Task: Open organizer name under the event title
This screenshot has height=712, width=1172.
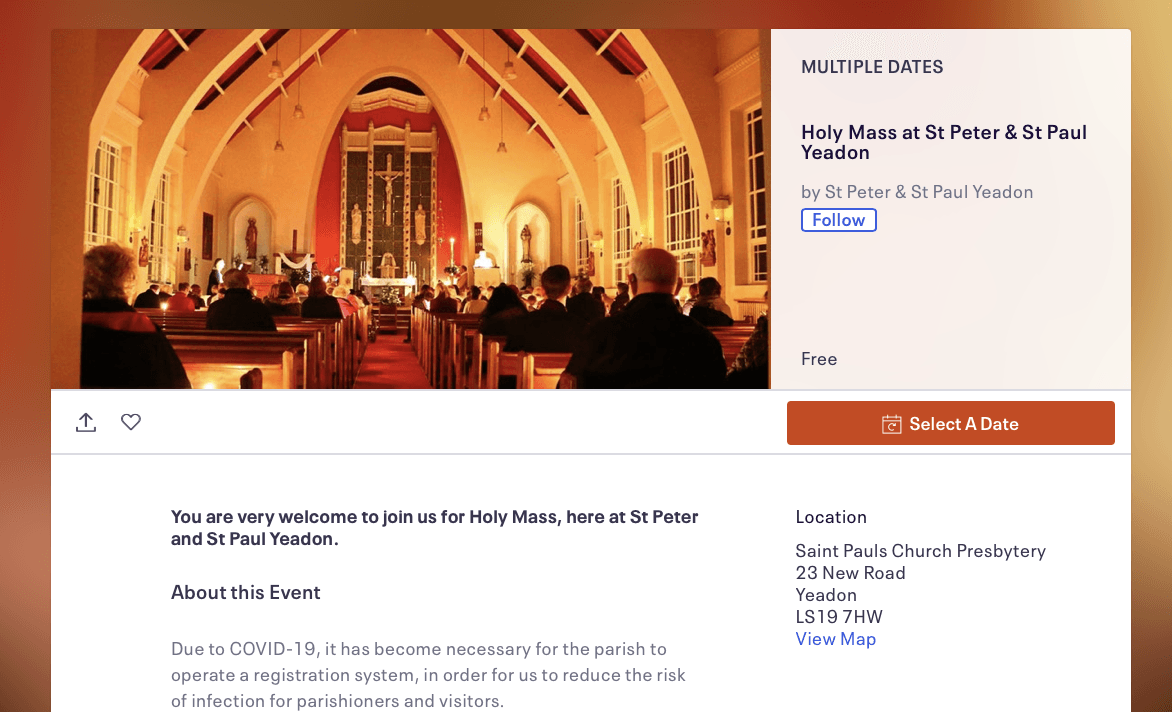Action: click(x=929, y=192)
